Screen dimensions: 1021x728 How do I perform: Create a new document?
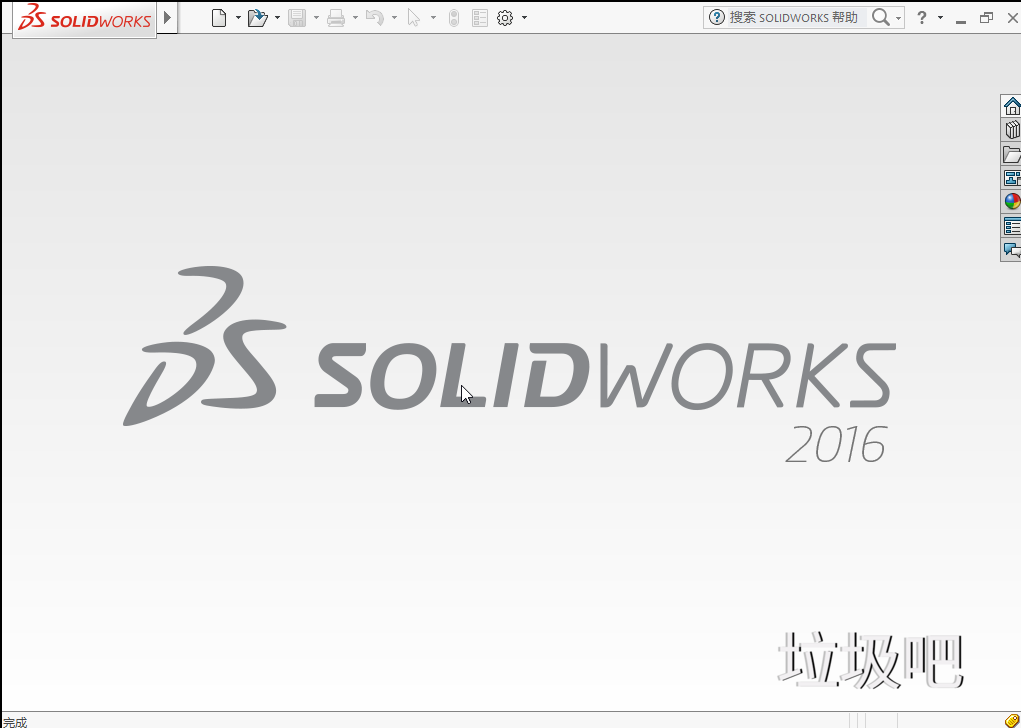[220, 17]
